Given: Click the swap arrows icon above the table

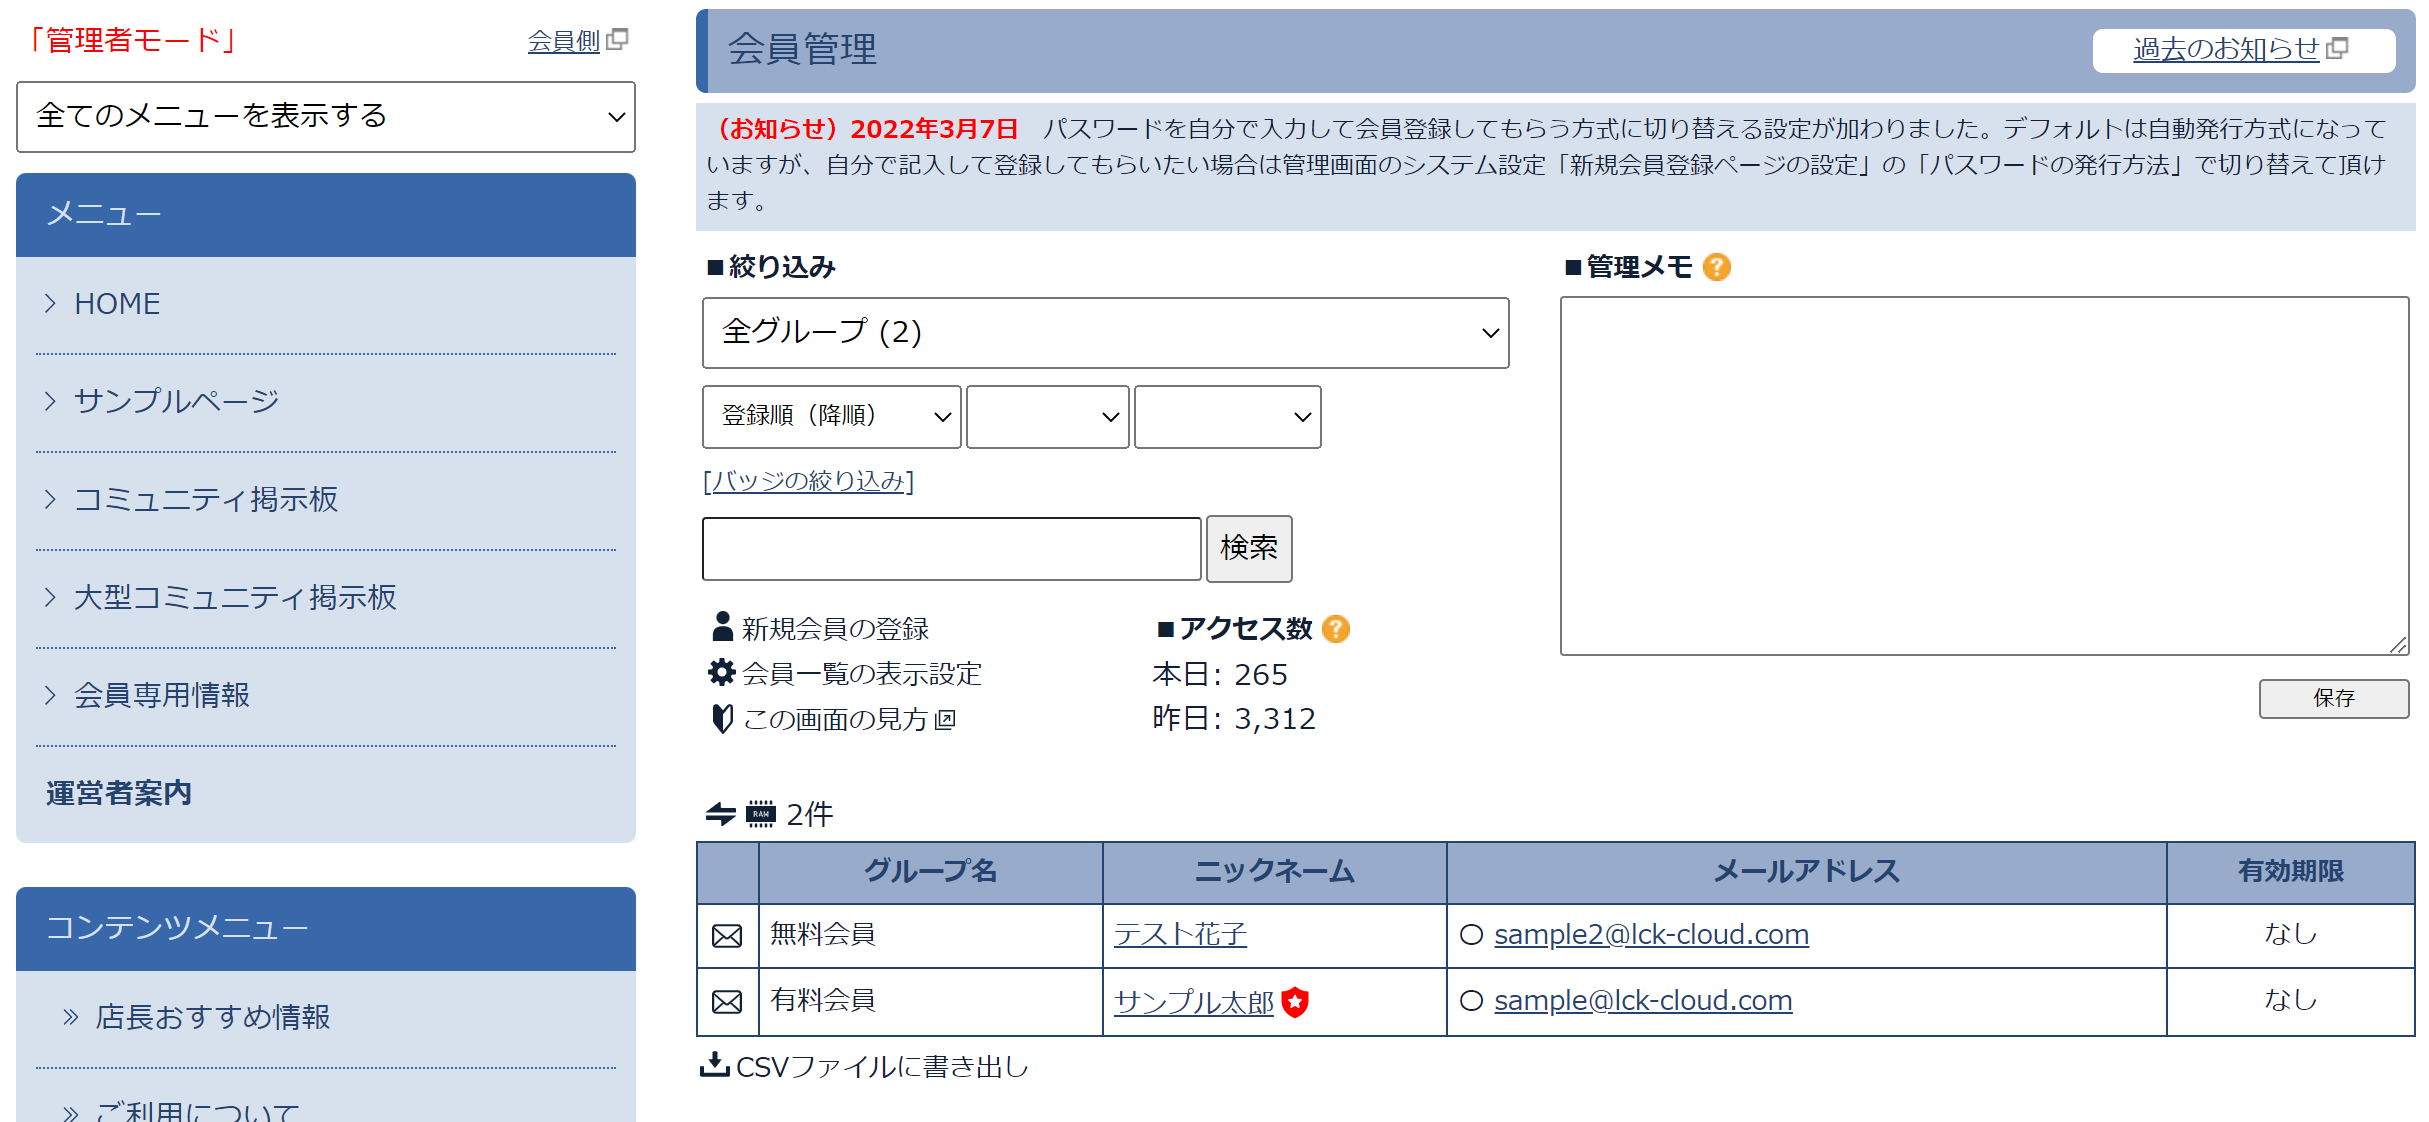Looking at the screenshot, I should click(x=721, y=814).
